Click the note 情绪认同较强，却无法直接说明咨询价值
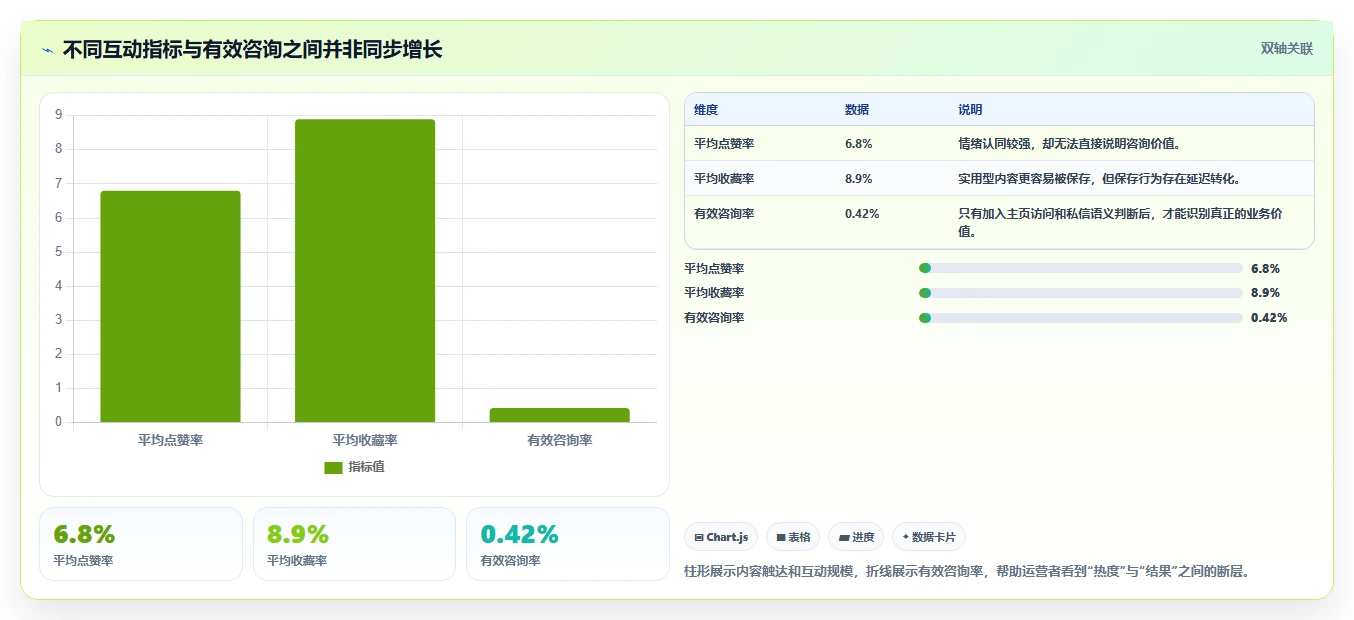Viewport: 1354px width, 620px height. [x=1070, y=143]
